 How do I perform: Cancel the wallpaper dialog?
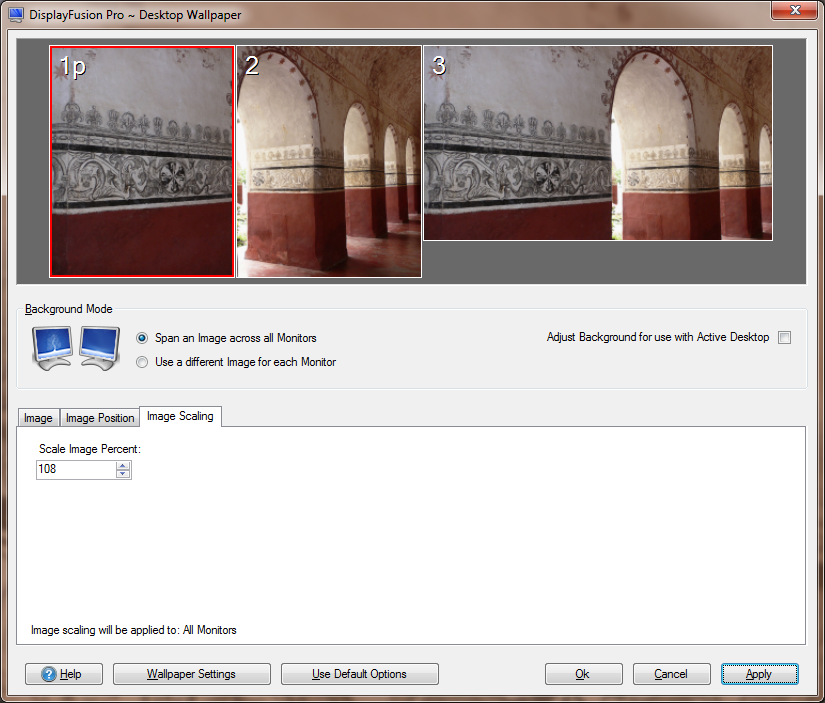point(671,674)
